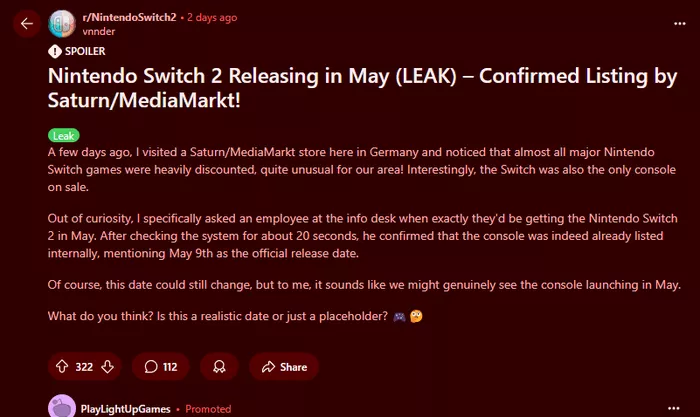Click the SPOILER tag warning icon
The width and height of the screenshot is (700, 417).
pos(54,51)
